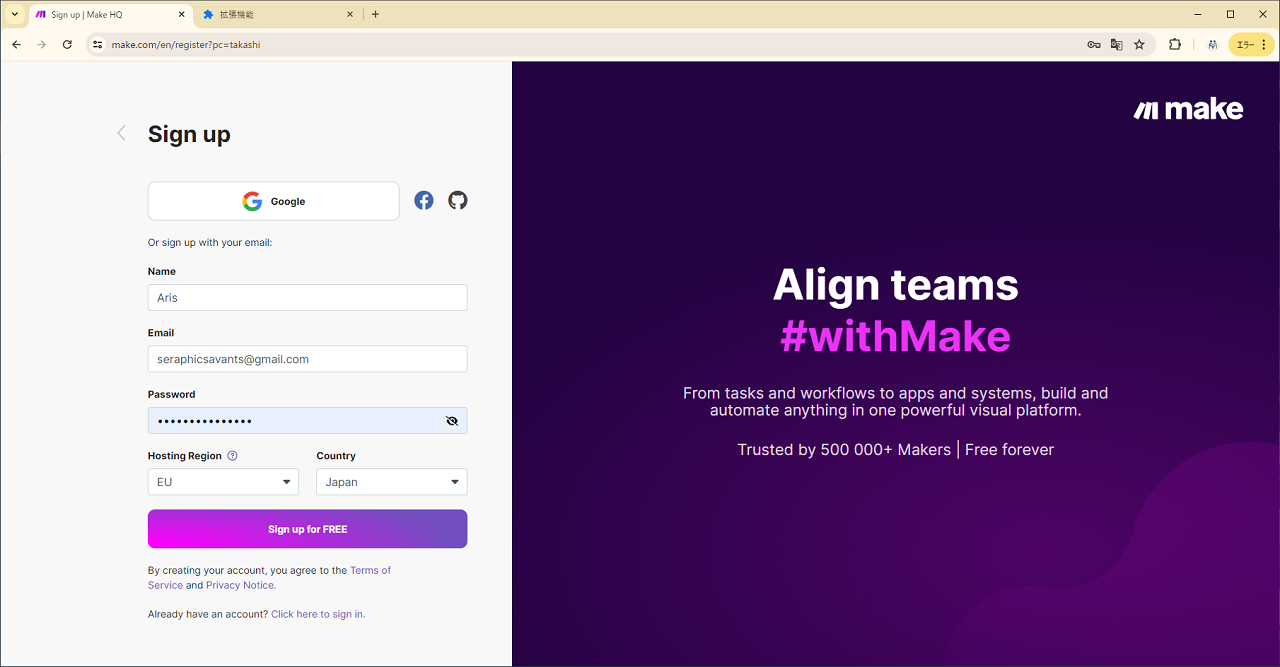Follow Click here to sign in link
Screen dimensions: 1280x667
pos(318,614)
